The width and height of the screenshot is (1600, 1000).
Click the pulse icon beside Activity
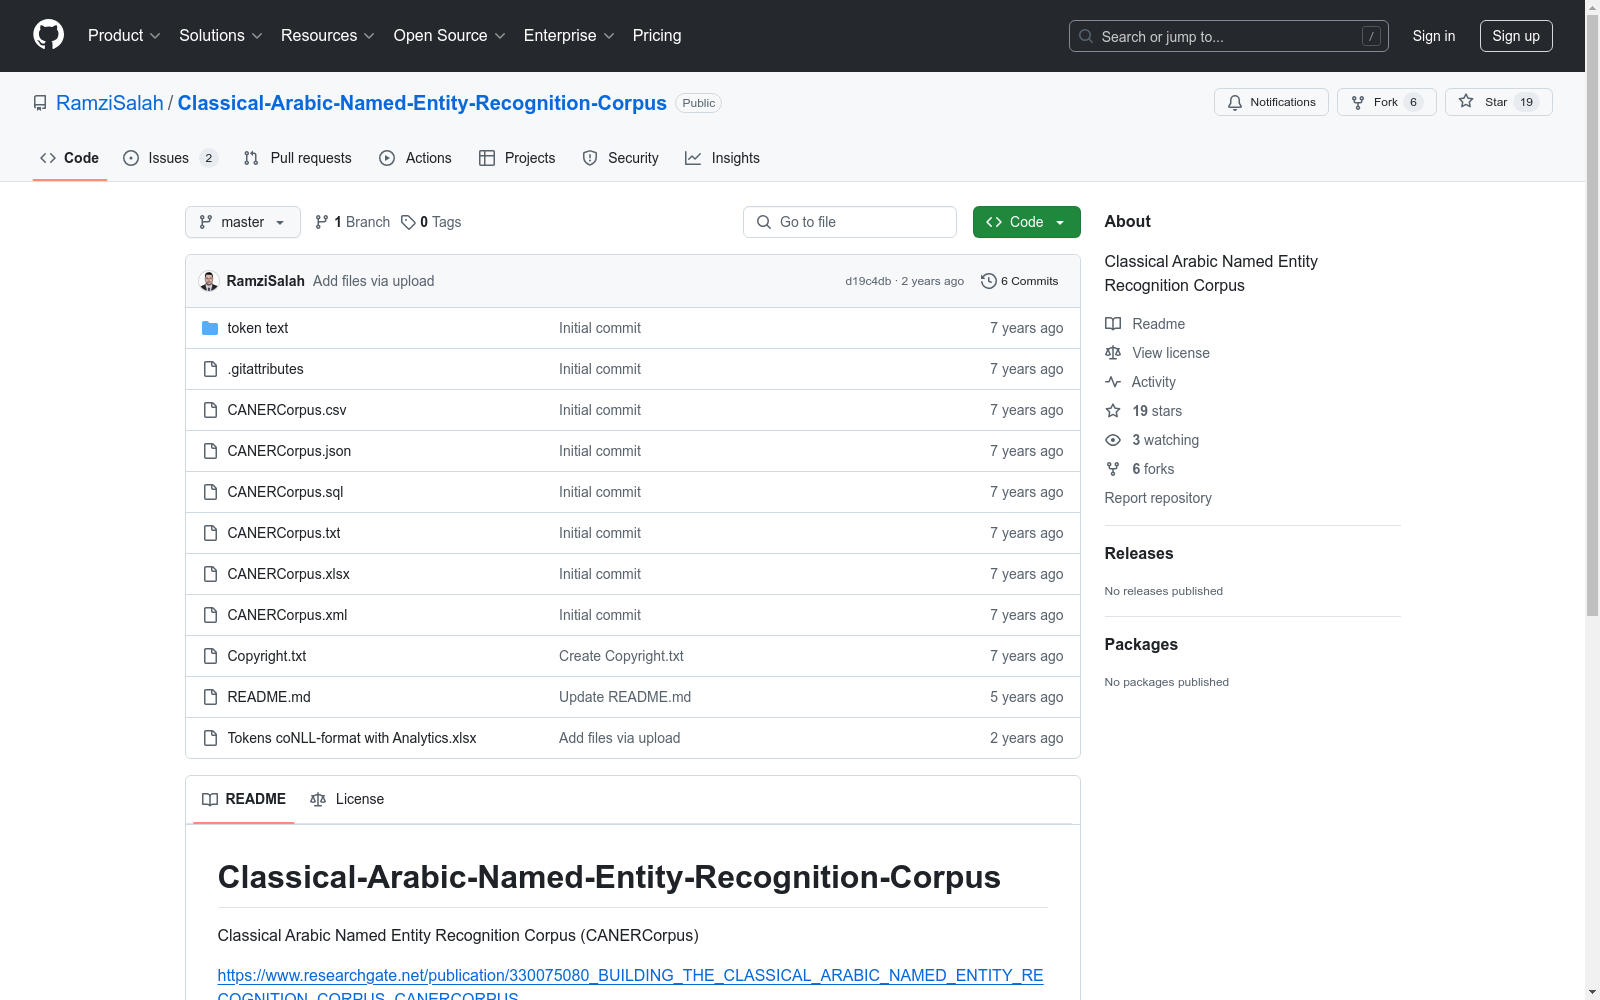(x=1113, y=382)
